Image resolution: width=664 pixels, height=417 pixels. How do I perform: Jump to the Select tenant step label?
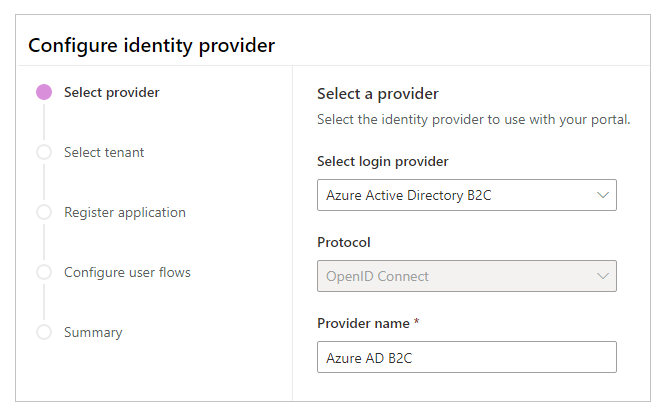pyautogui.click(x=104, y=153)
